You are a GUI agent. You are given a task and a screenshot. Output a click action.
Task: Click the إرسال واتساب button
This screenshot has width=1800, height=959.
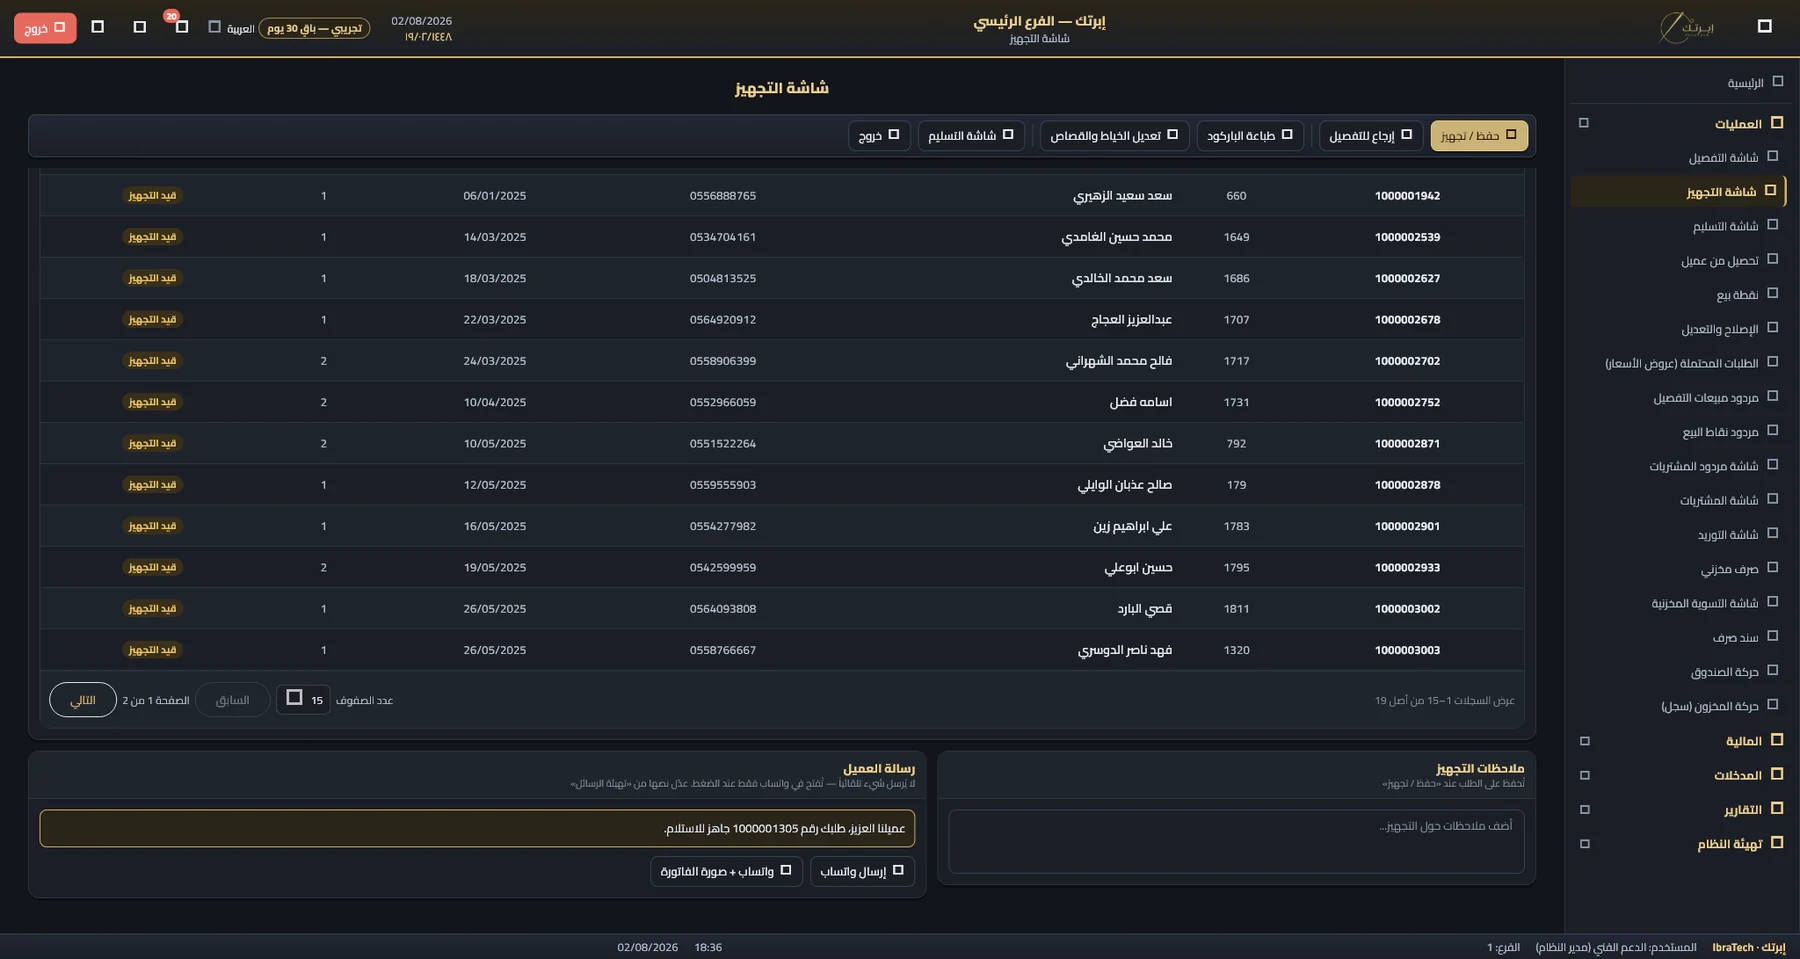(x=862, y=871)
